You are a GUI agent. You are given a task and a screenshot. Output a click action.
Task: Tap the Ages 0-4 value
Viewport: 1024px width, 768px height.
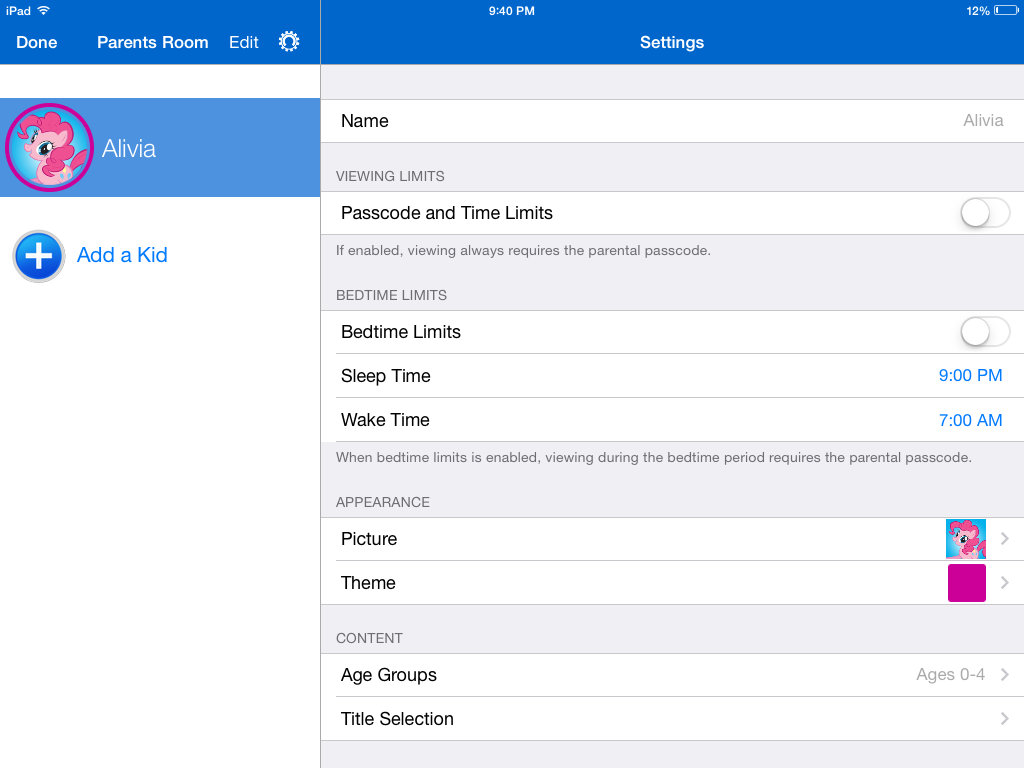point(950,675)
